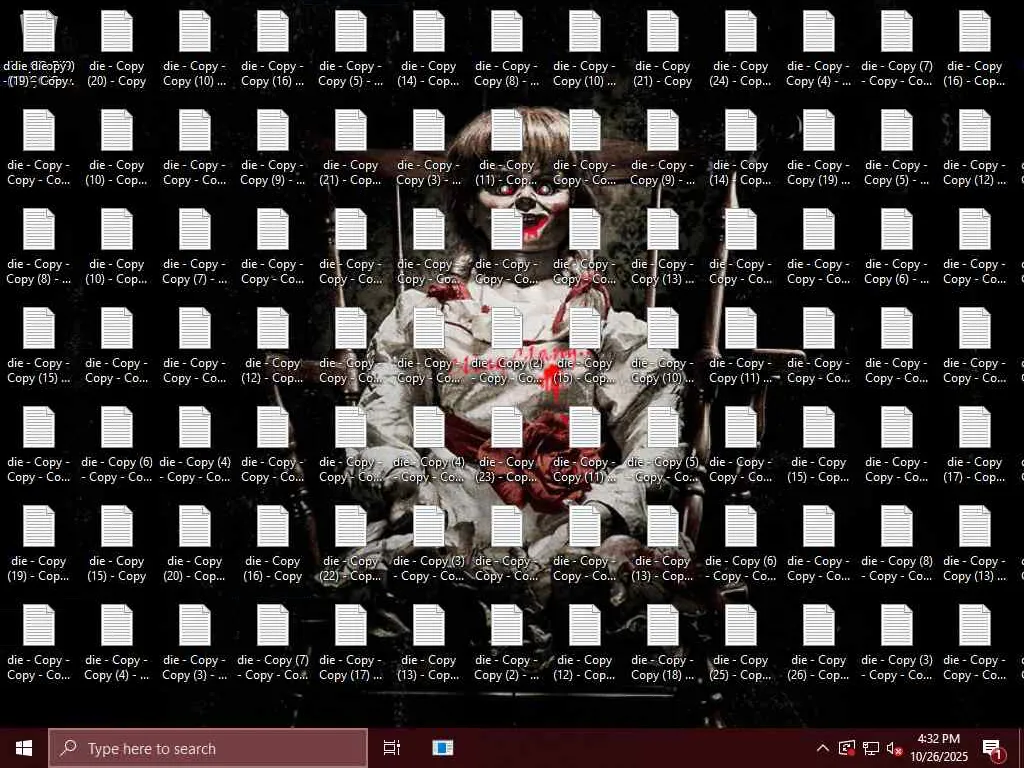Viewport: 1024px width, 768px height.
Task: Open the security alert tray icon
Action: pyautogui.click(x=847, y=748)
